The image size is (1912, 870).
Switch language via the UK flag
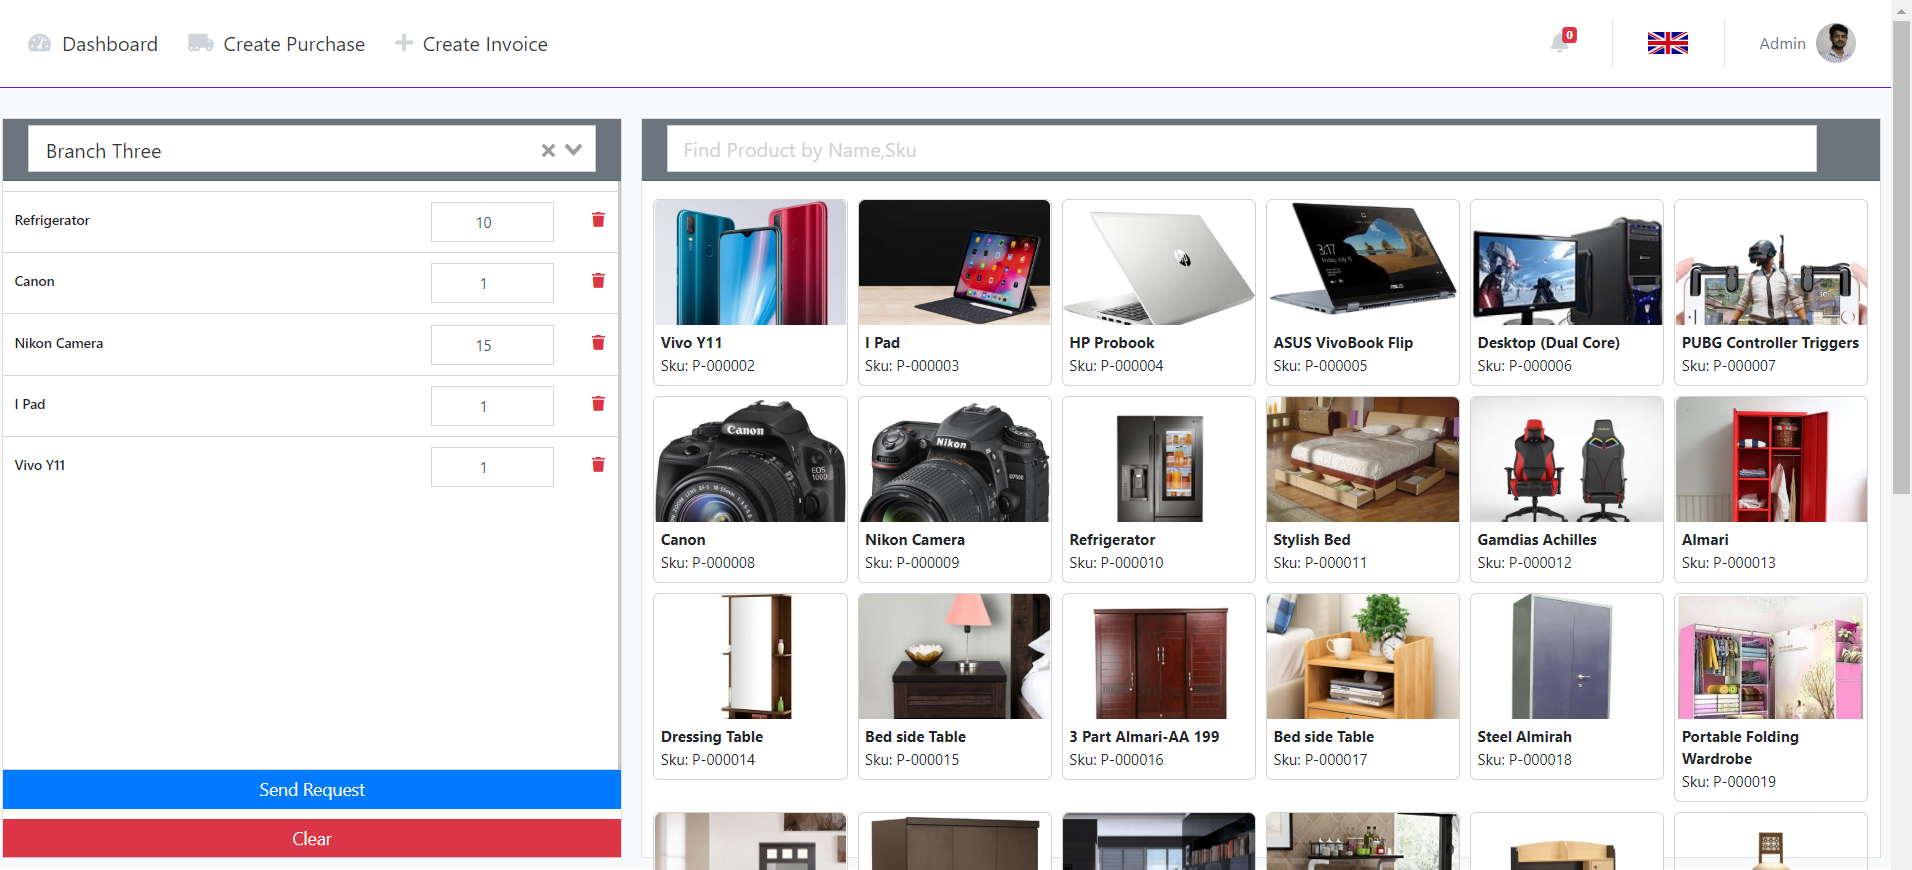click(x=1668, y=43)
